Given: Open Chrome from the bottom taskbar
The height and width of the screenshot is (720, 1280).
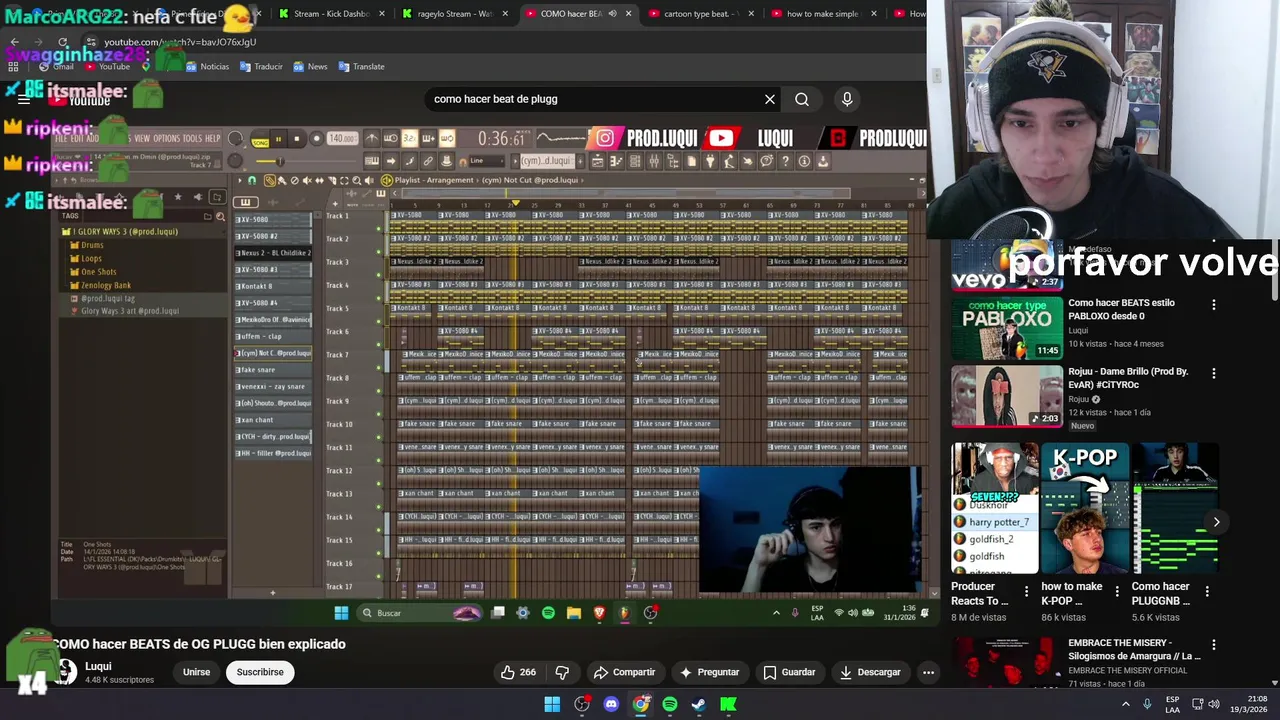Looking at the screenshot, I should pyautogui.click(x=641, y=704).
